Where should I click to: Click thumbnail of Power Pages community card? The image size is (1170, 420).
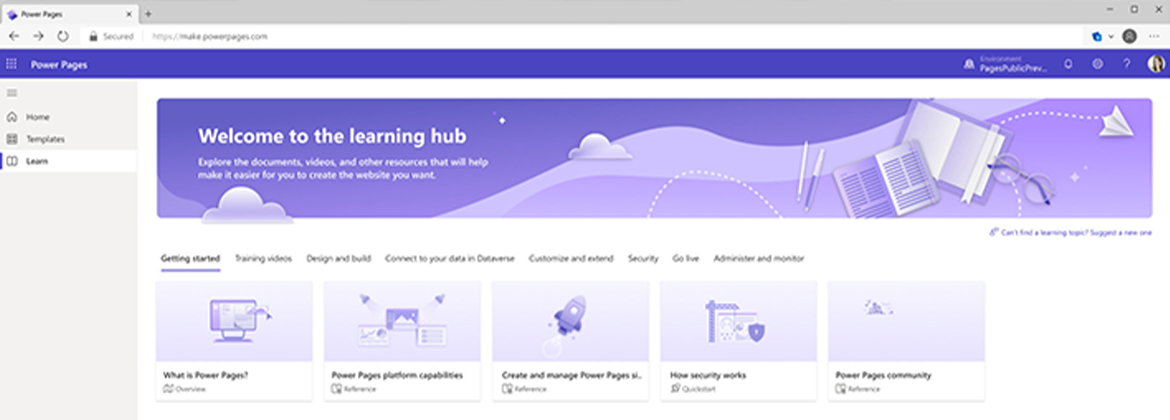pyautogui.click(x=907, y=322)
